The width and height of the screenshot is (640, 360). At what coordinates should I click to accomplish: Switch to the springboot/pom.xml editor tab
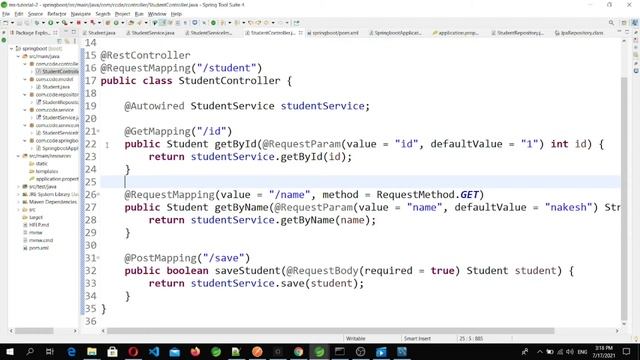[333, 33]
